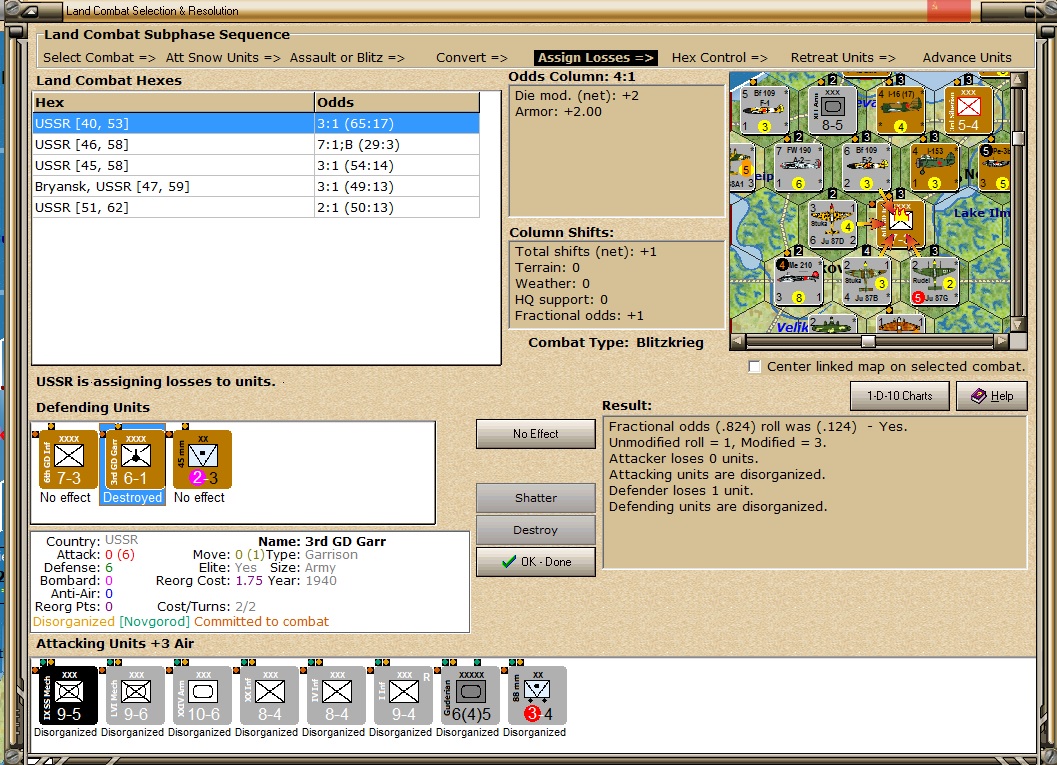Click Att Snow Units subphase step
Image resolution: width=1057 pixels, height=765 pixels.
[x=223, y=58]
